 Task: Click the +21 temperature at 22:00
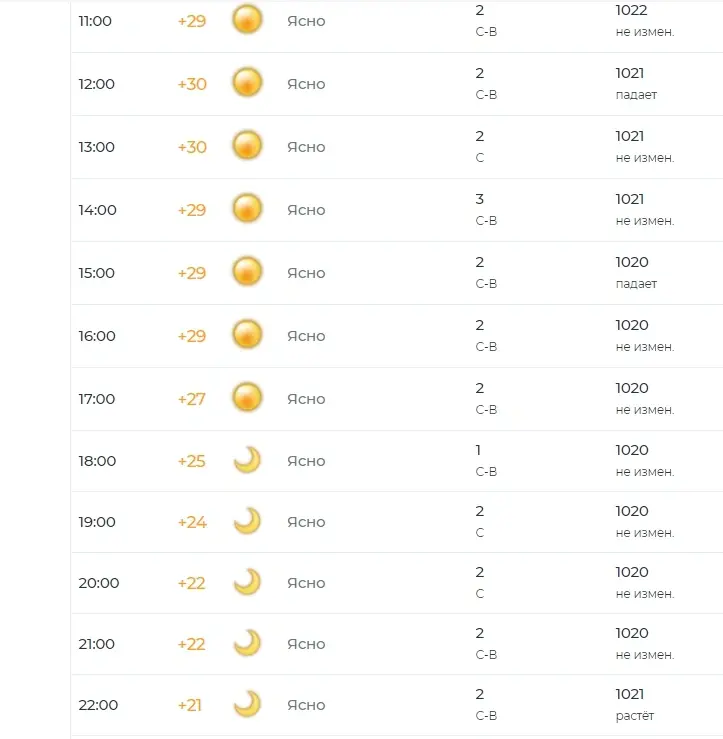click(190, 705)
